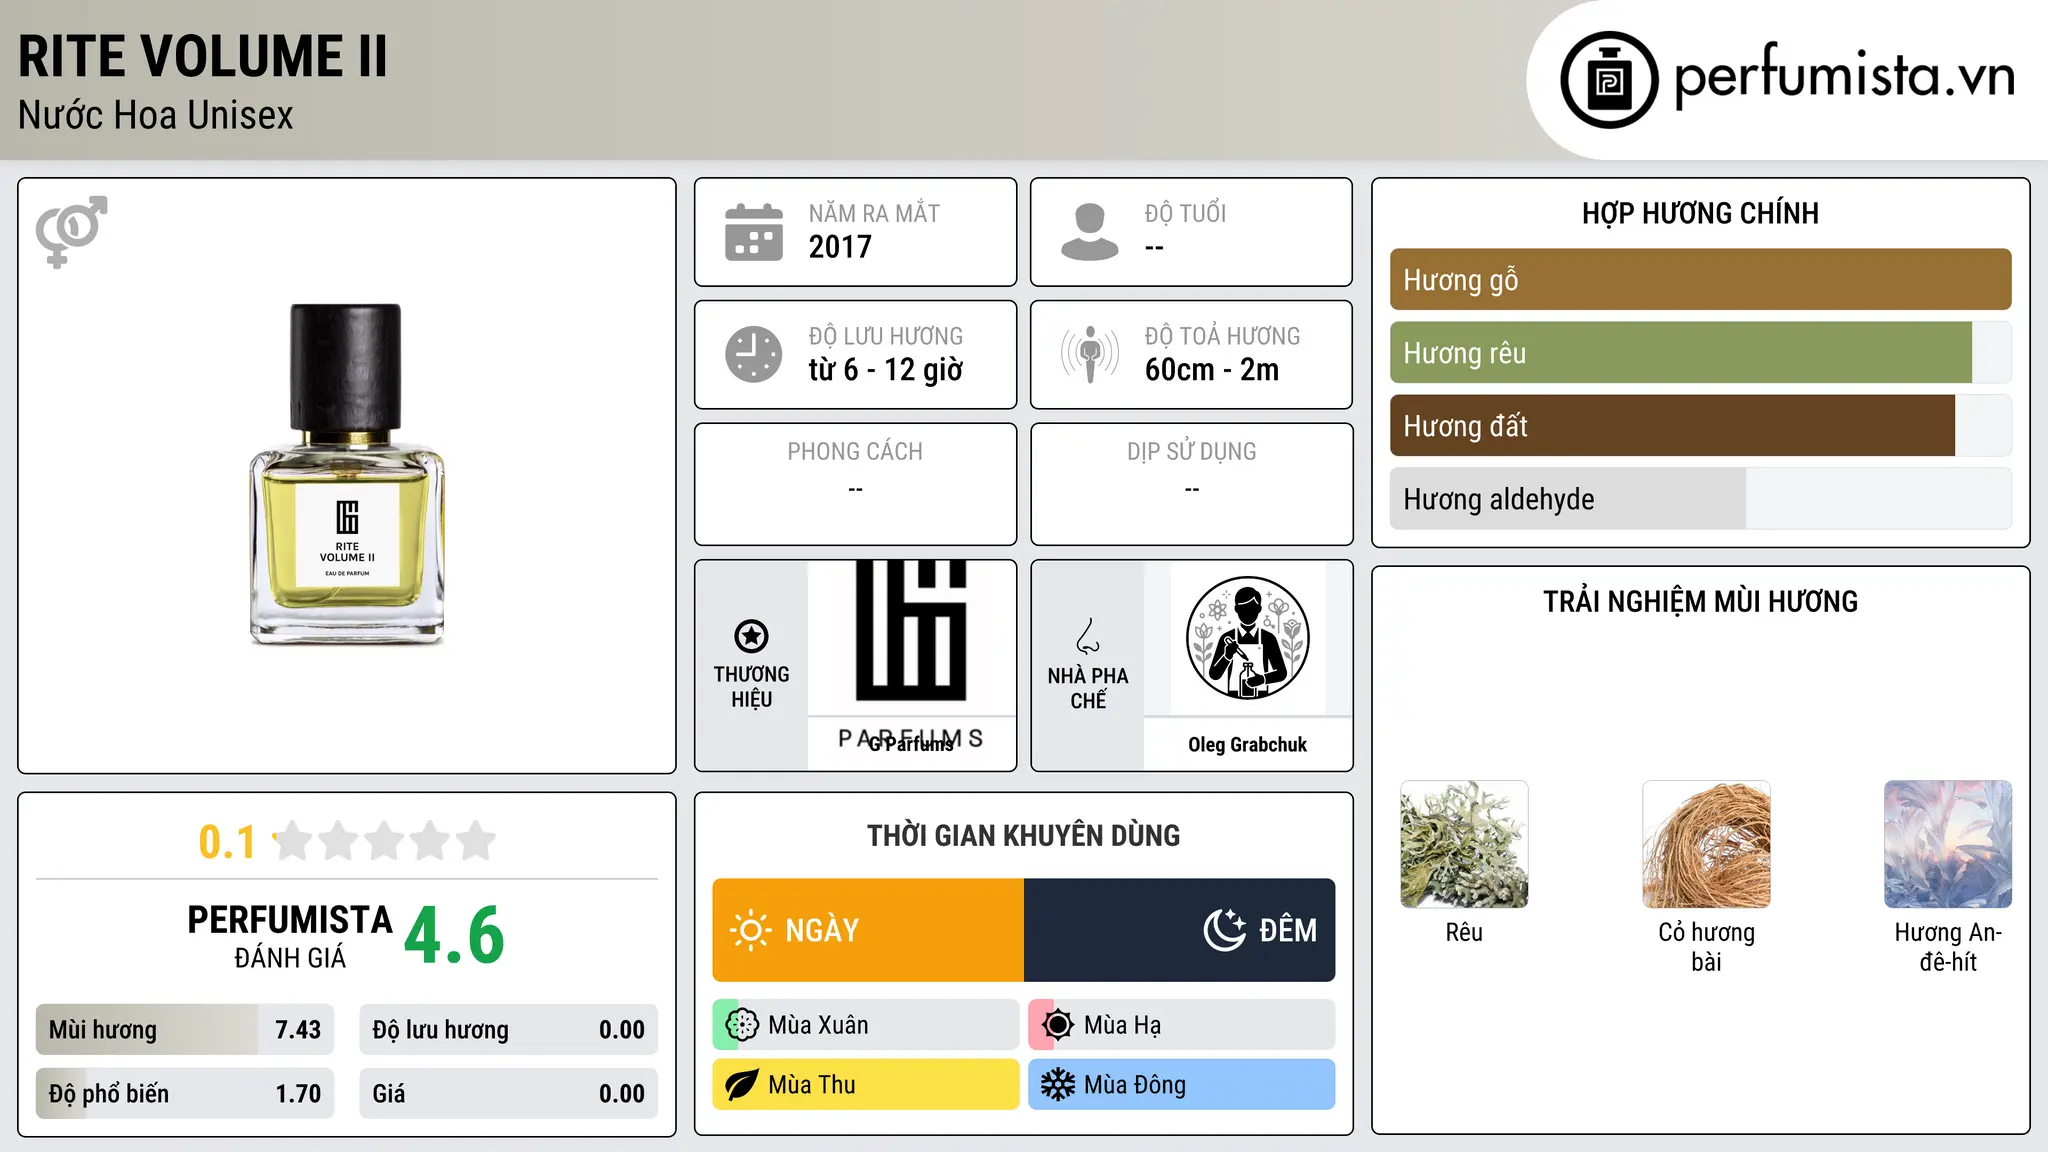Click the Hương gỗ accord bar

click(1700, 280)
